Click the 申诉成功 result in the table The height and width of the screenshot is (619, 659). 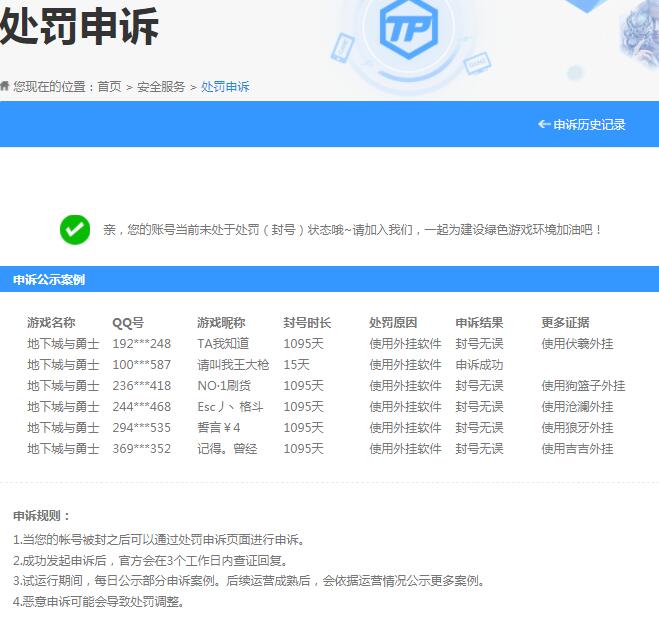pyautogui.click(x=480, y=365)
